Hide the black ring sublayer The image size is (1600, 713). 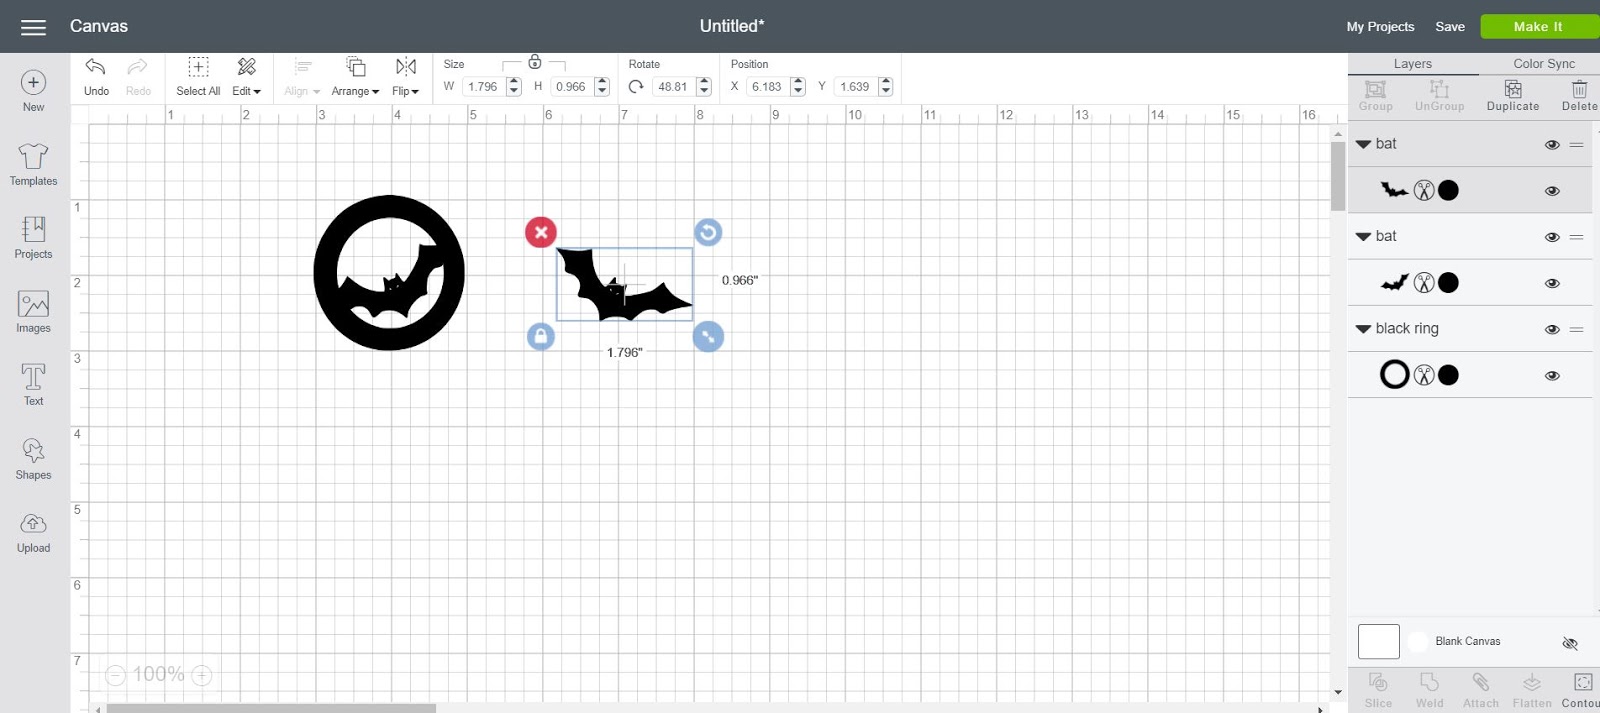coord(1552,376)
